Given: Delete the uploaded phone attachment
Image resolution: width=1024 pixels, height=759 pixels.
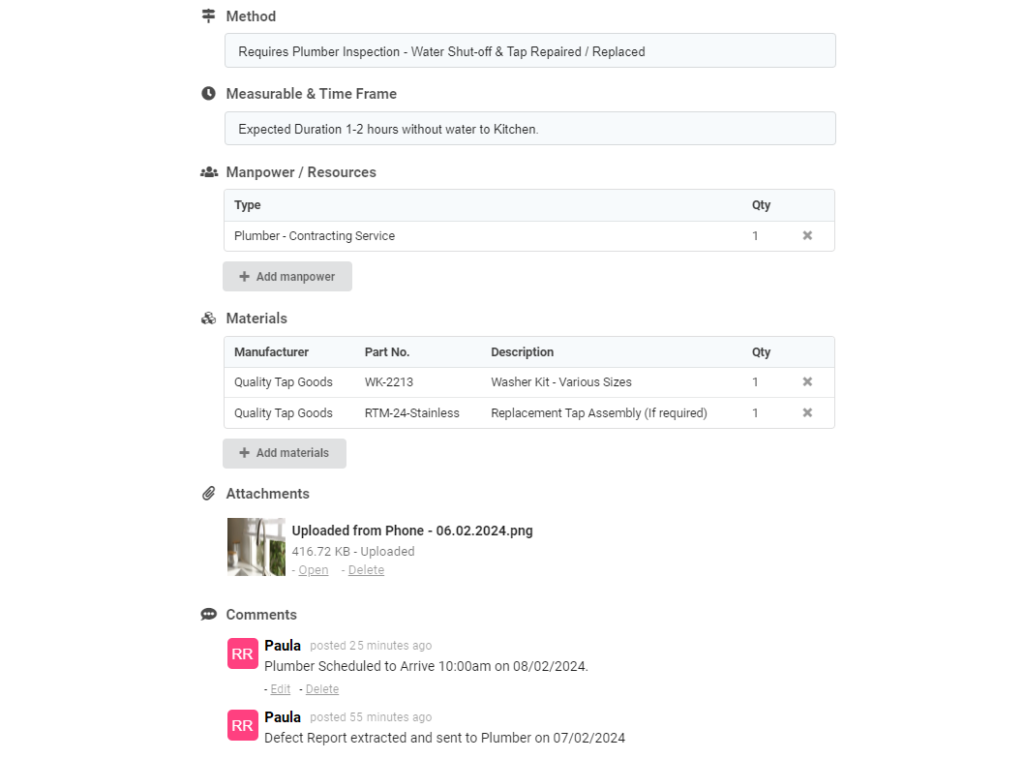Looking at the screenshot, I should 366,570.
